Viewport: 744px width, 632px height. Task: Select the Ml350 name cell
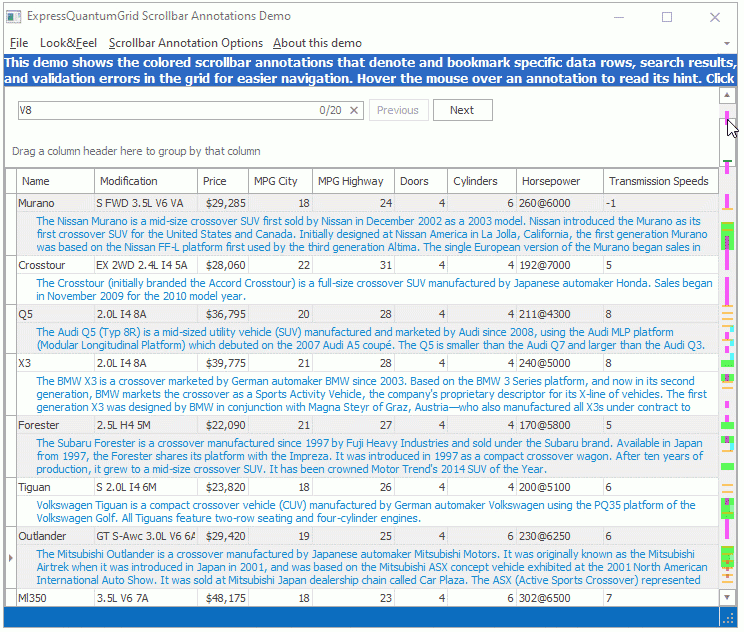pos(56,598)
